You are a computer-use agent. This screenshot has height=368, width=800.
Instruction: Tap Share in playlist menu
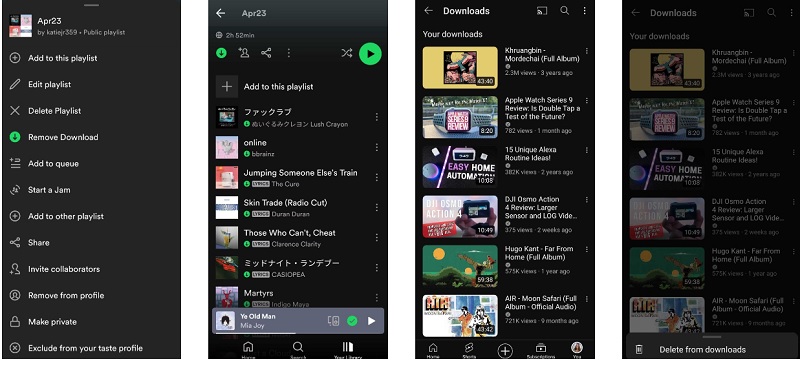tap(39, 243)
